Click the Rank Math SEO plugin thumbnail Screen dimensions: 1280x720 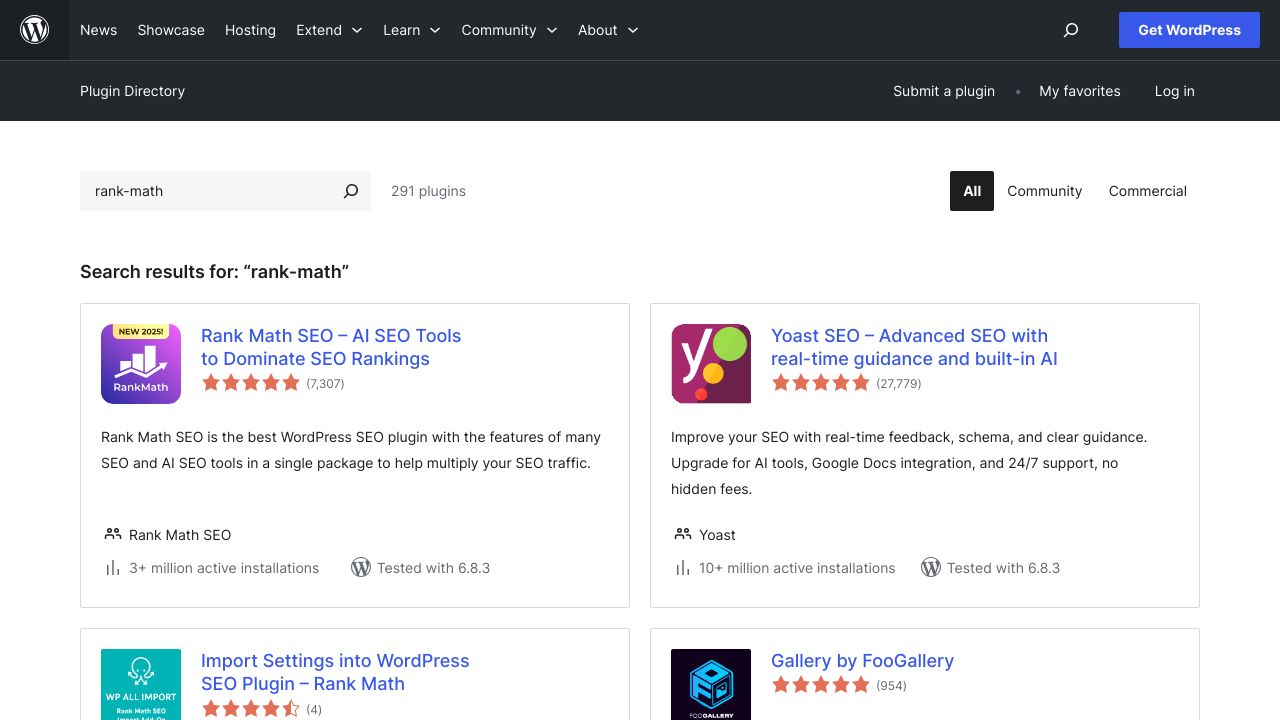[140, 363]
